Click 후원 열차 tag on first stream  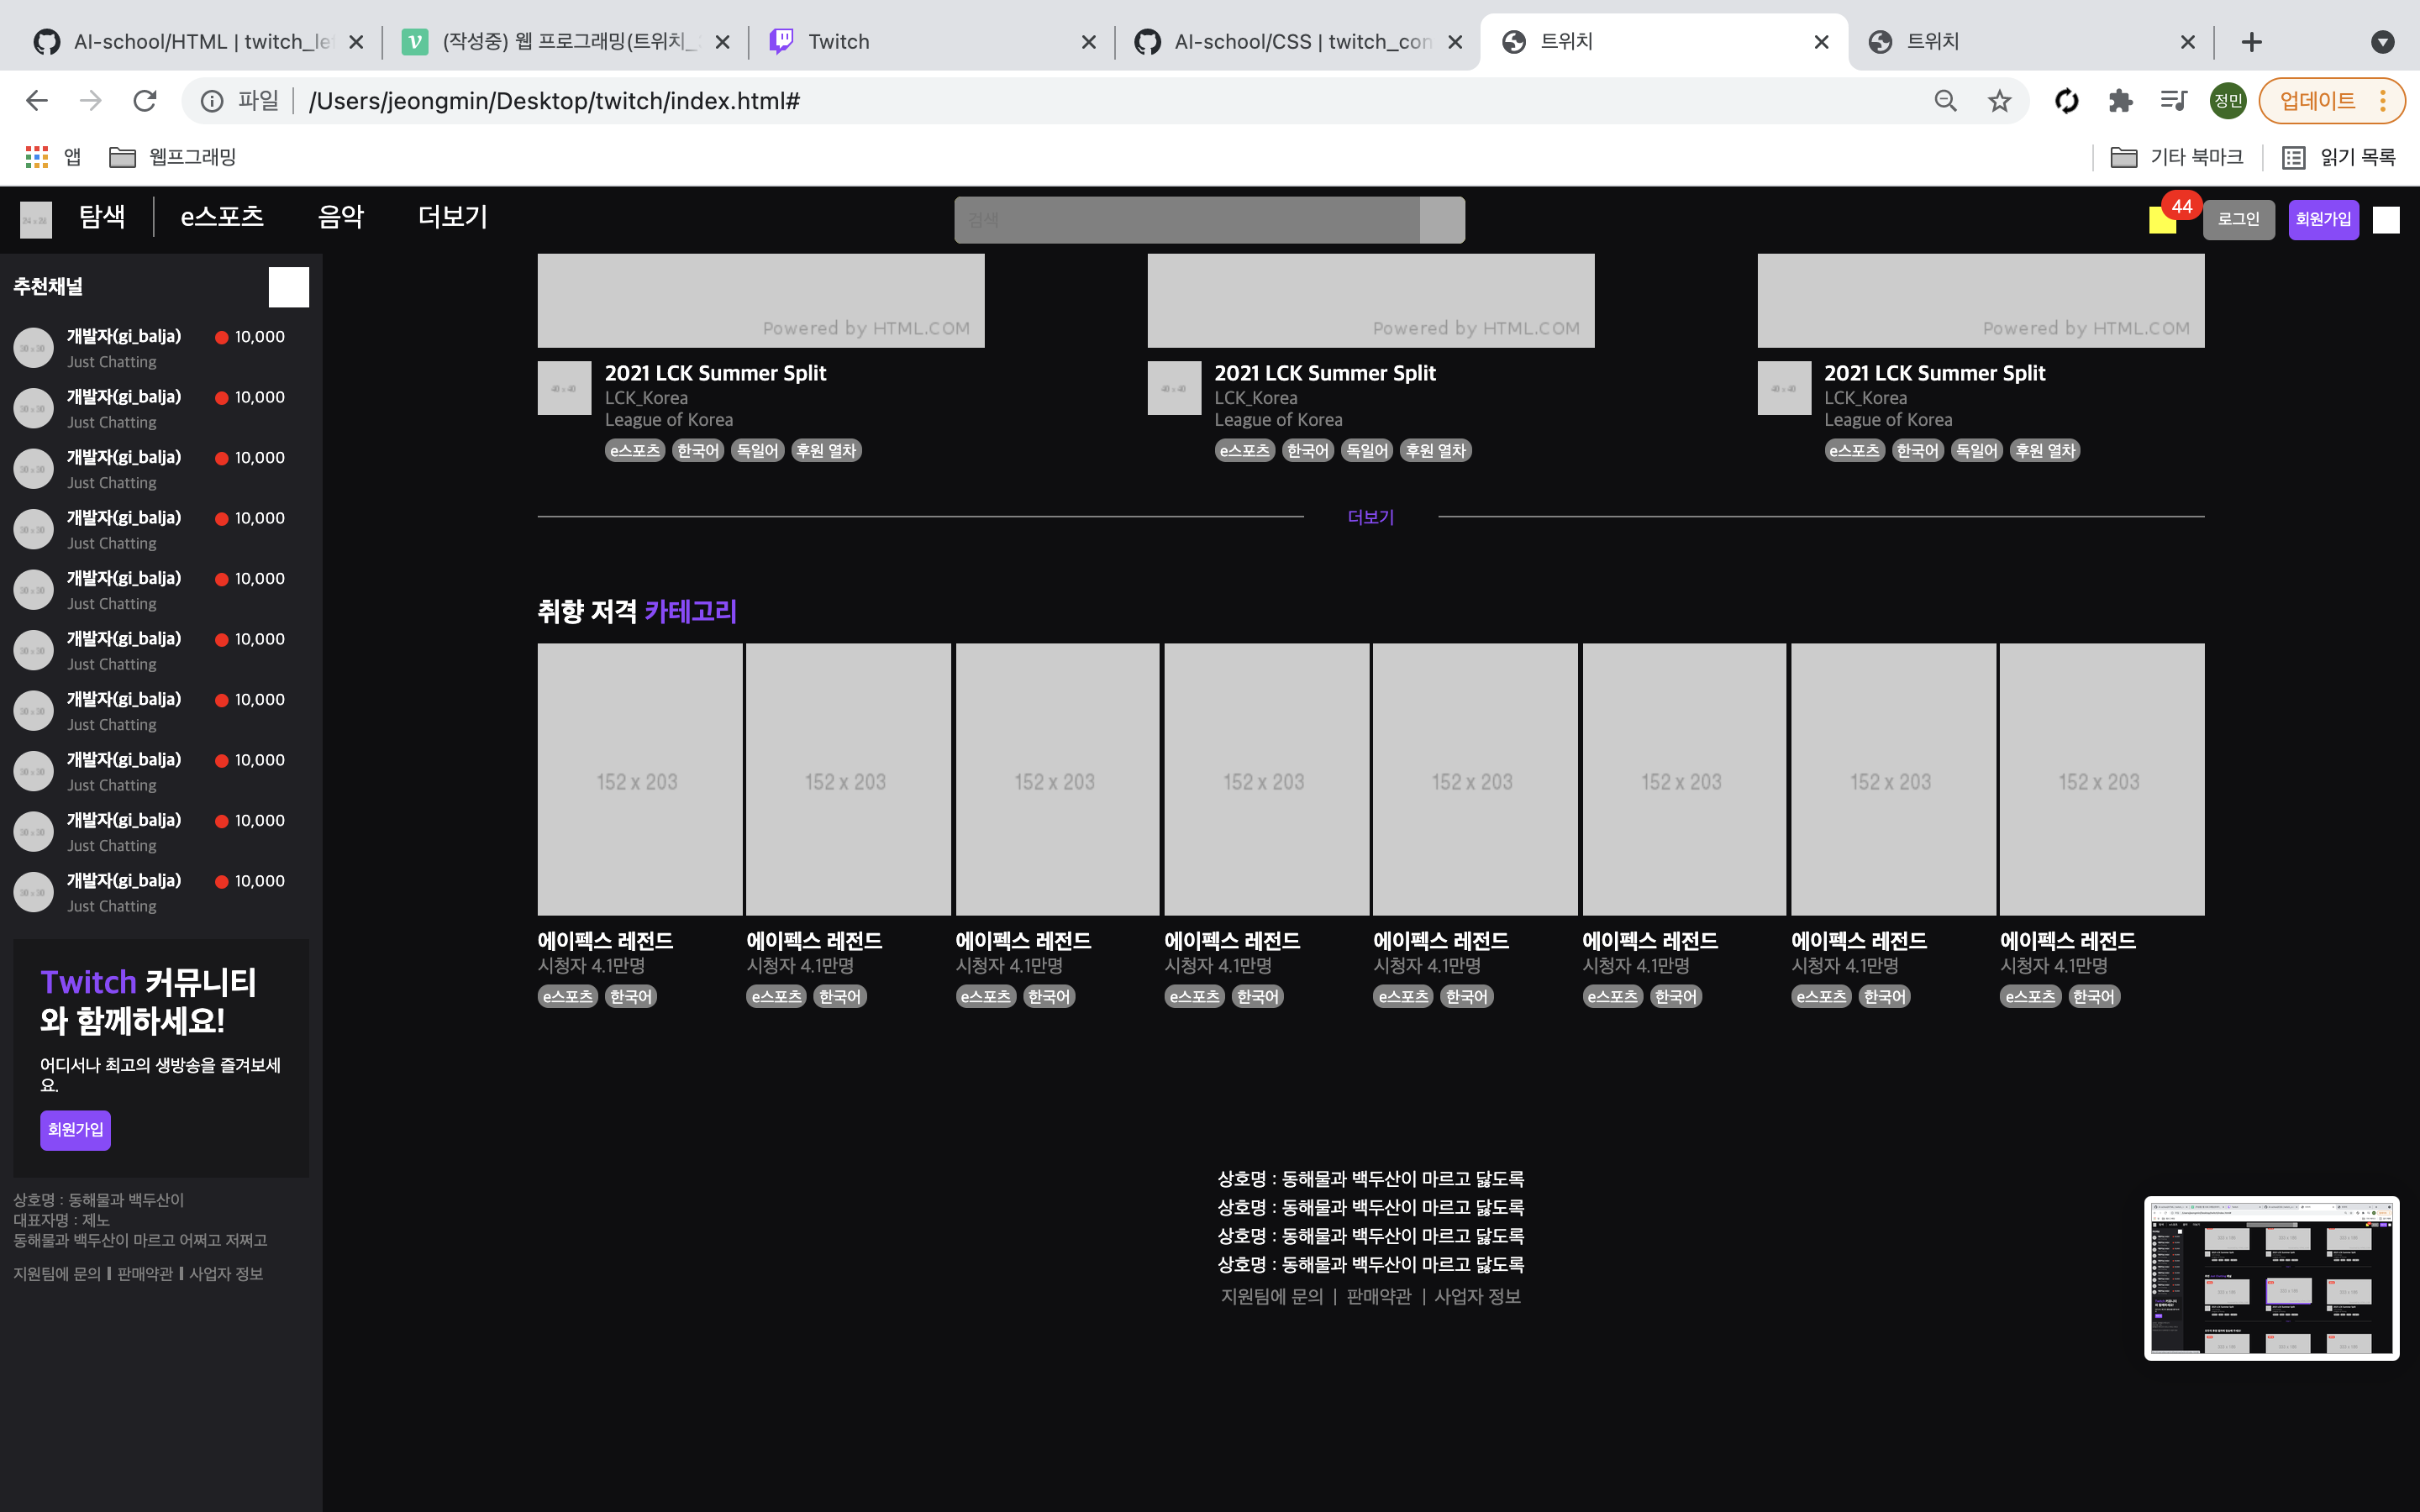pos(826,451)
